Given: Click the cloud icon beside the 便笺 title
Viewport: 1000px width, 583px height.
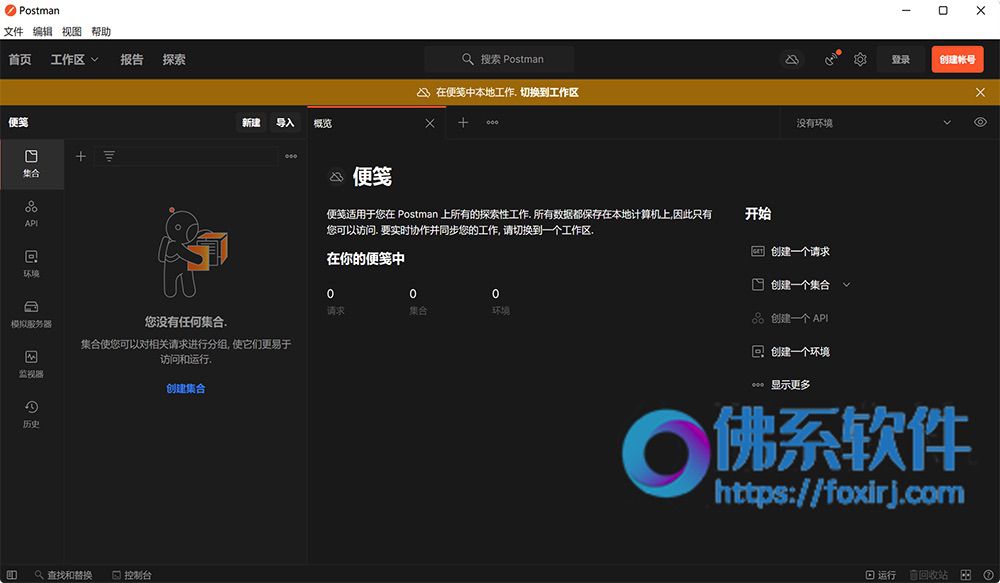Looking at the screenshot, I should point(336,177).
